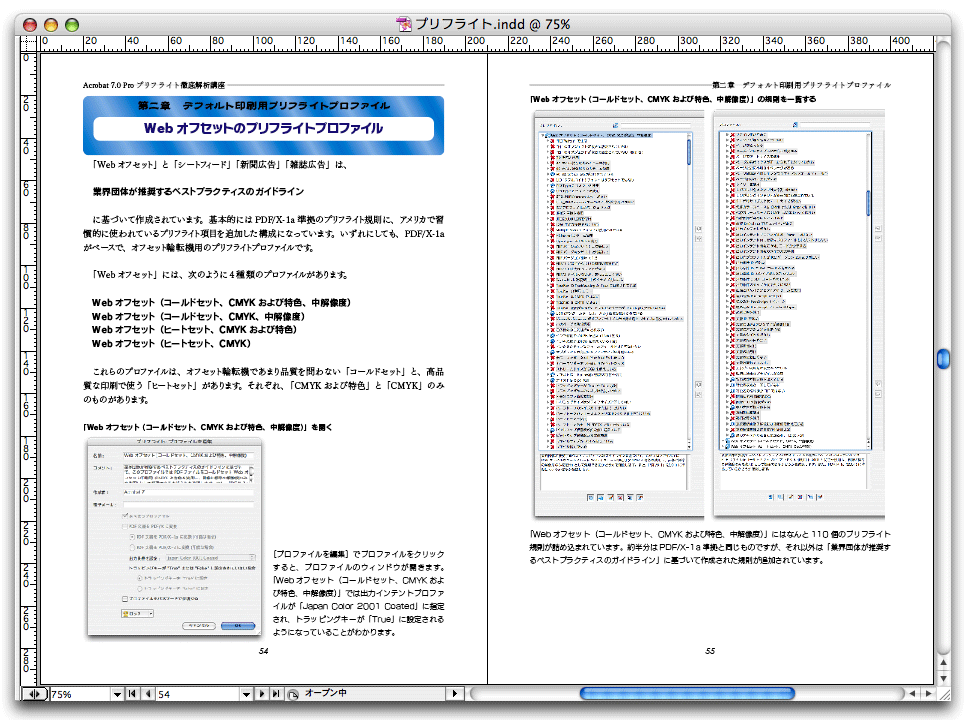
Task: Open the page number dropdown
Action: point(246,694)
